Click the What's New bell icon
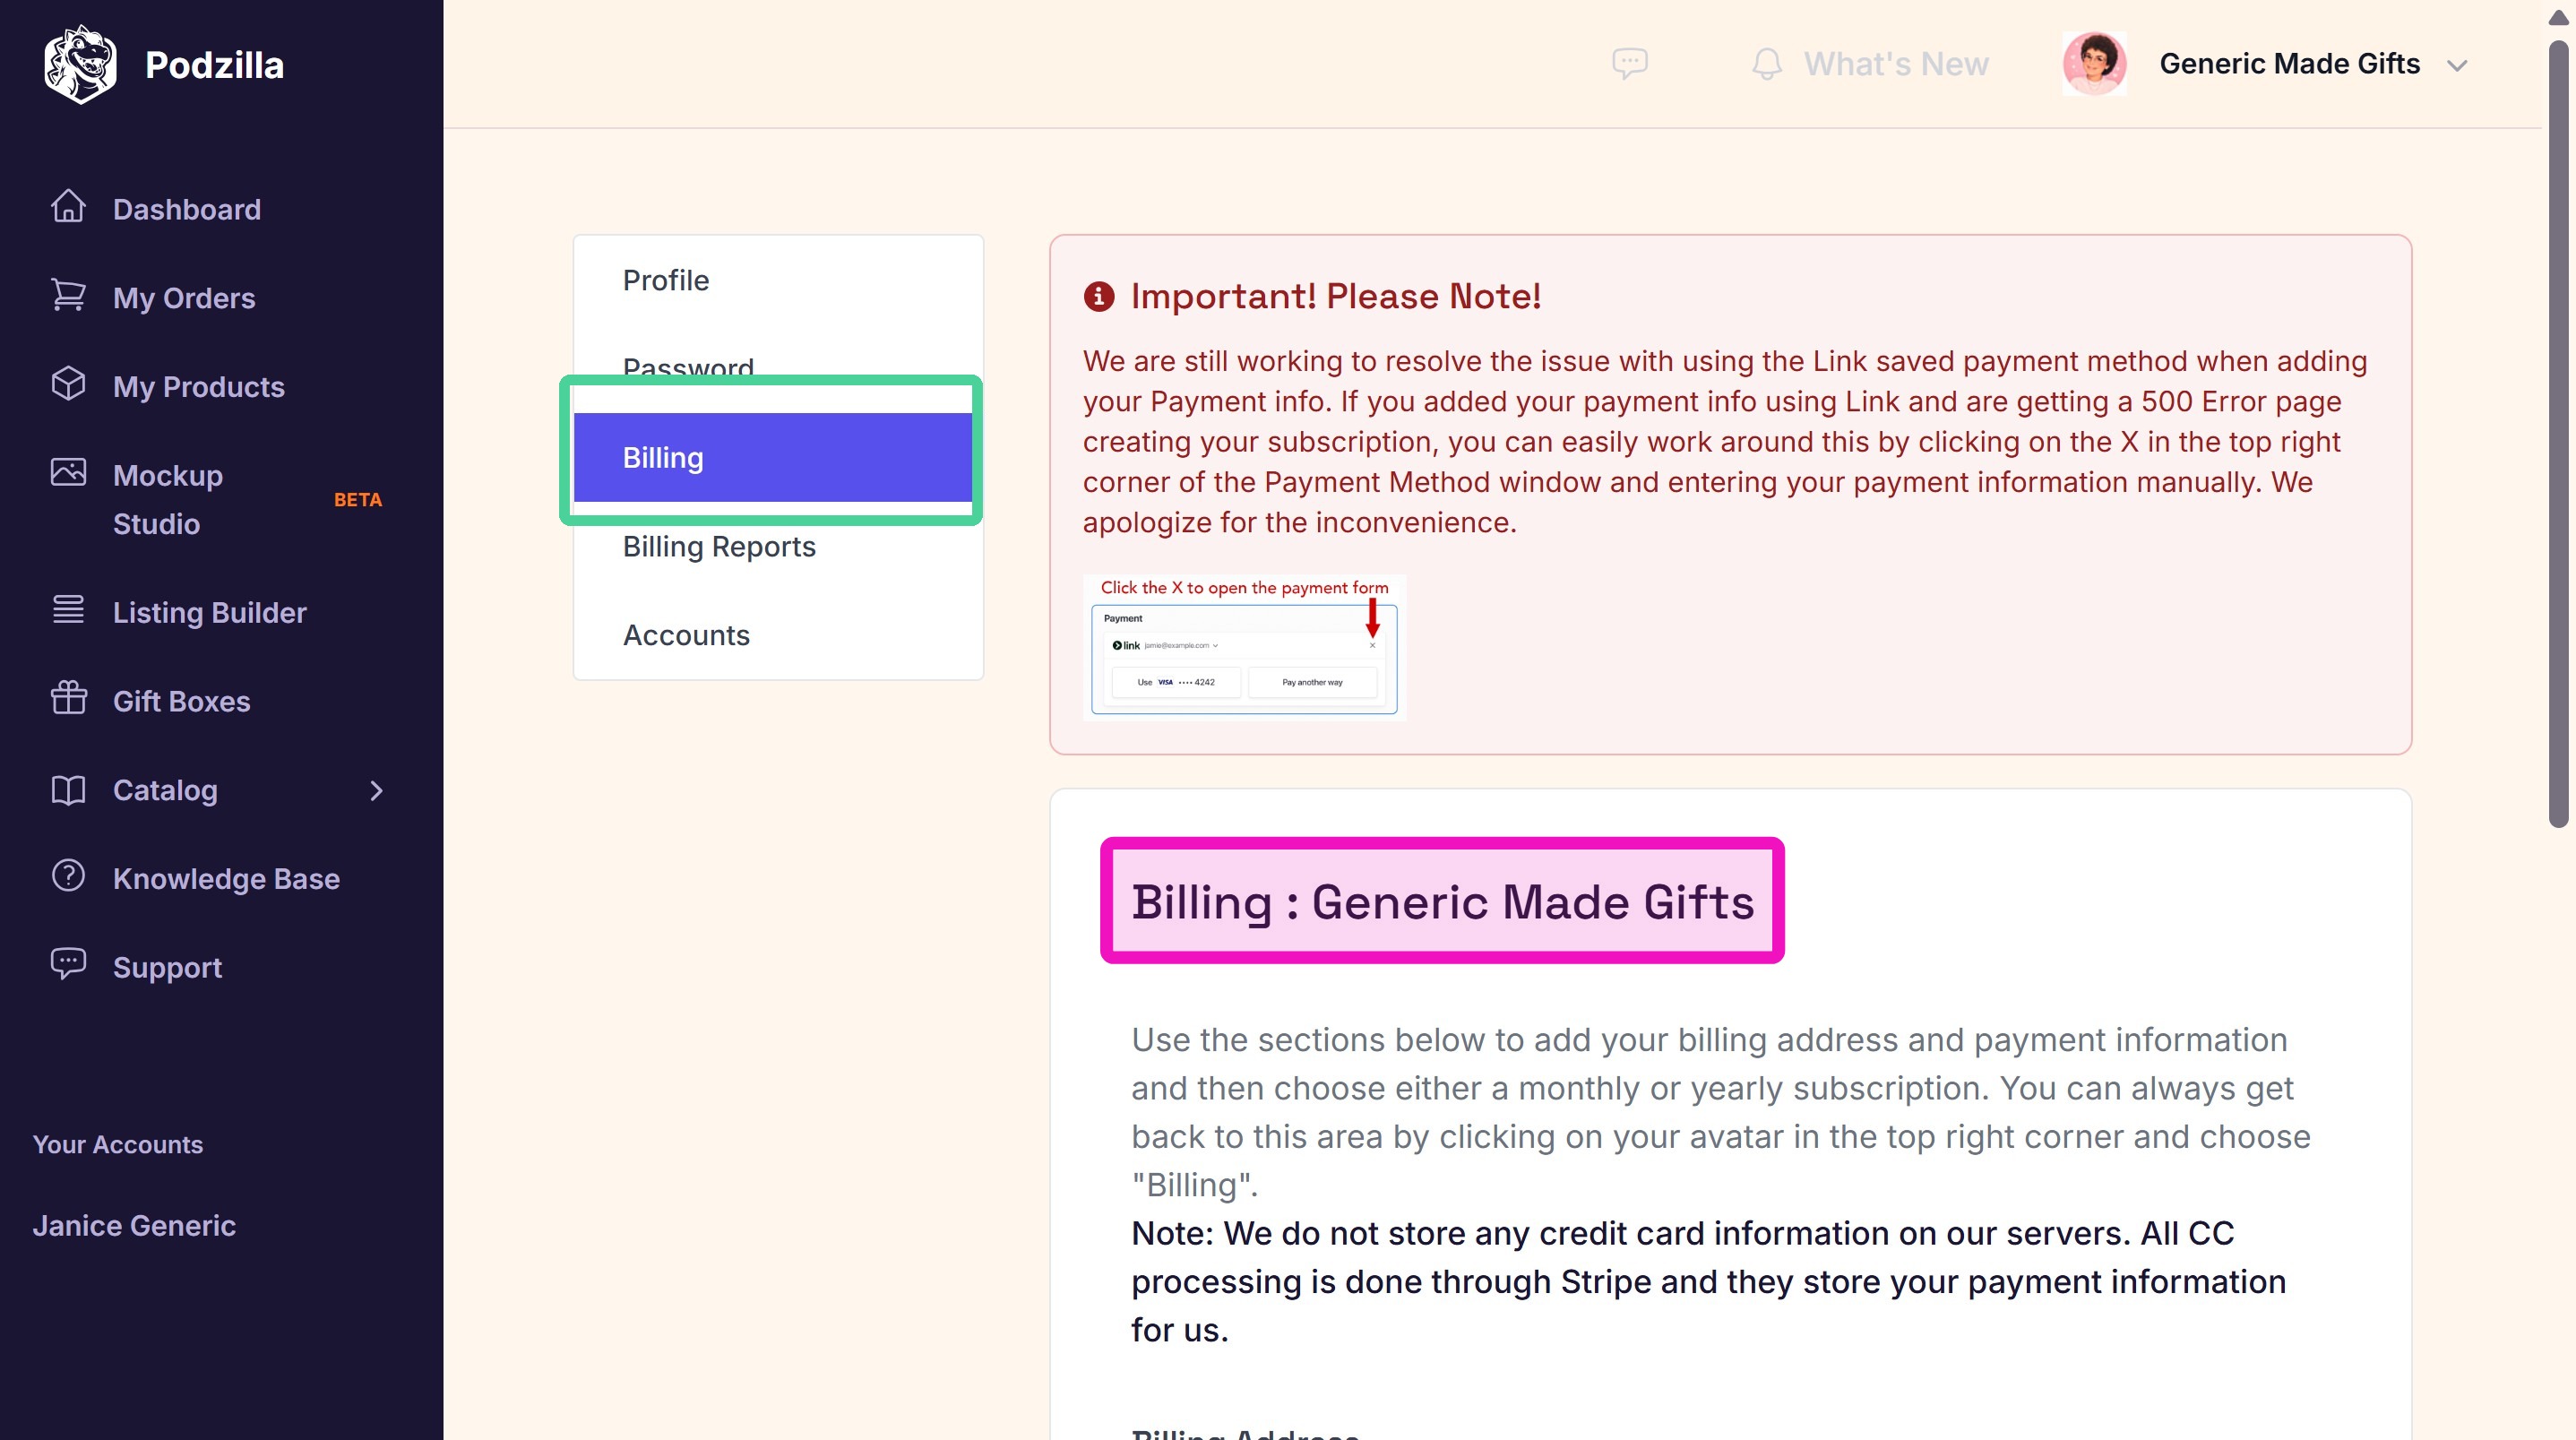This screenshot has height=1440, width=2576. 1767,64
